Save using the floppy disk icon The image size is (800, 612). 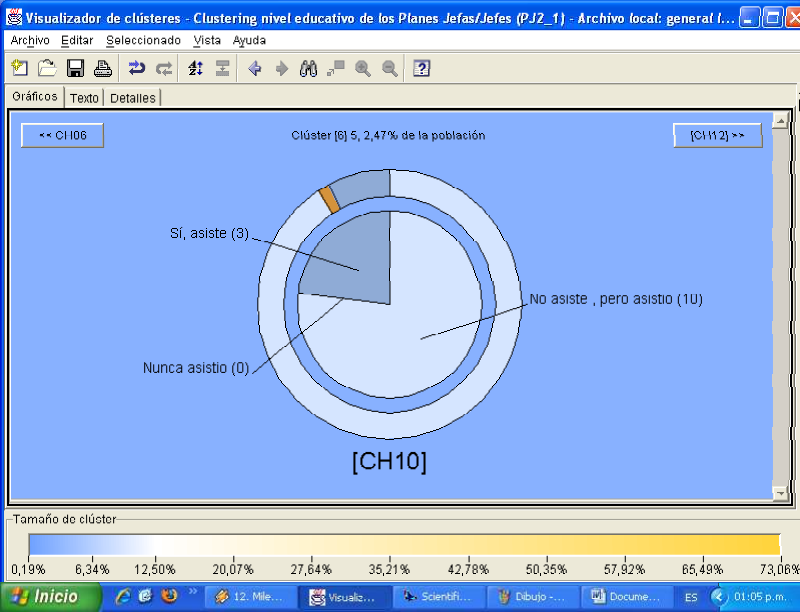pos(75,68)
